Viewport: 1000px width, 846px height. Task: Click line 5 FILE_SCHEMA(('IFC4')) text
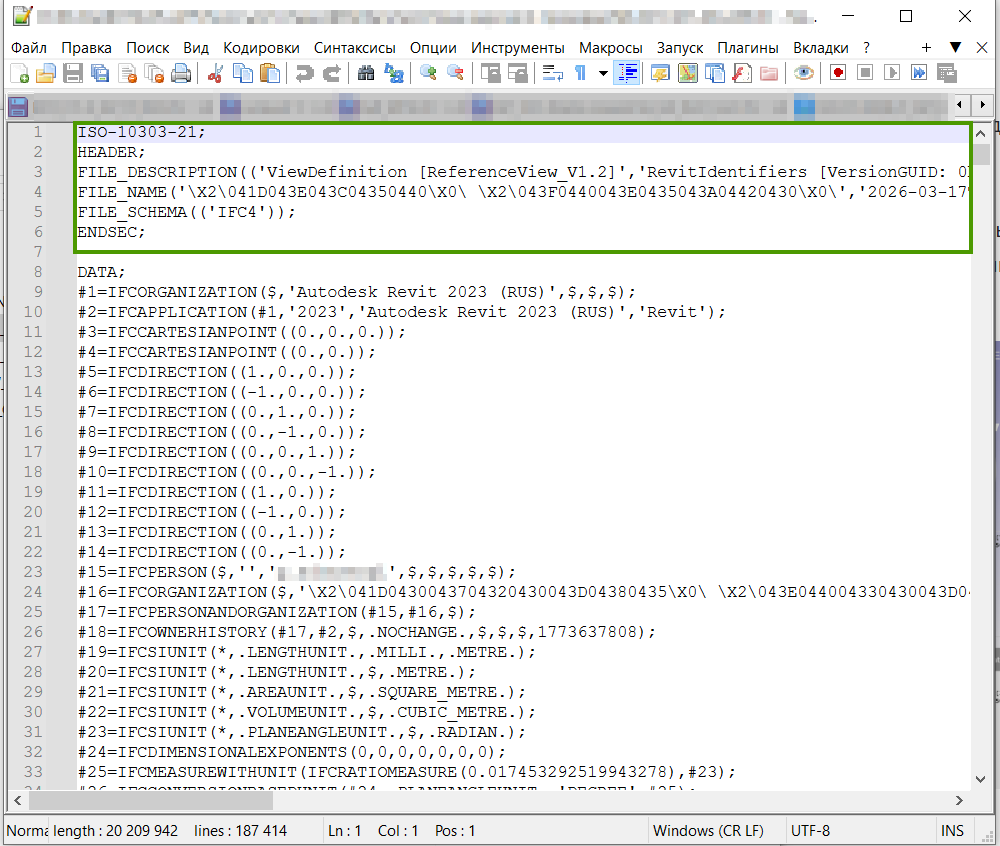(x=187, y=212)
